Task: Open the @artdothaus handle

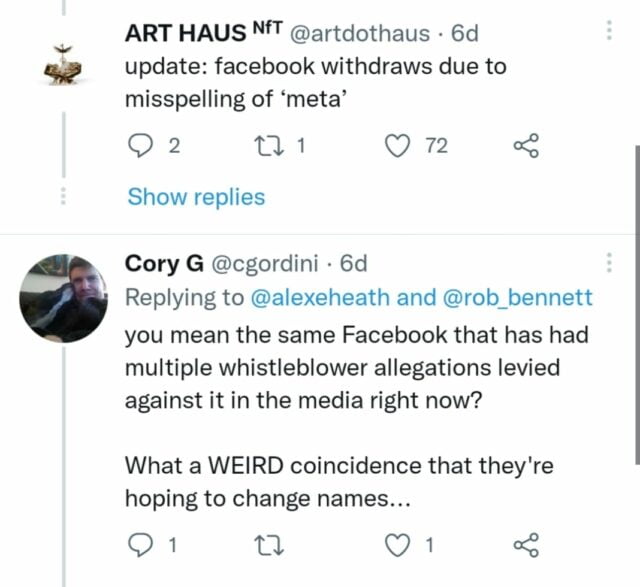Action: tap(361, 33)
